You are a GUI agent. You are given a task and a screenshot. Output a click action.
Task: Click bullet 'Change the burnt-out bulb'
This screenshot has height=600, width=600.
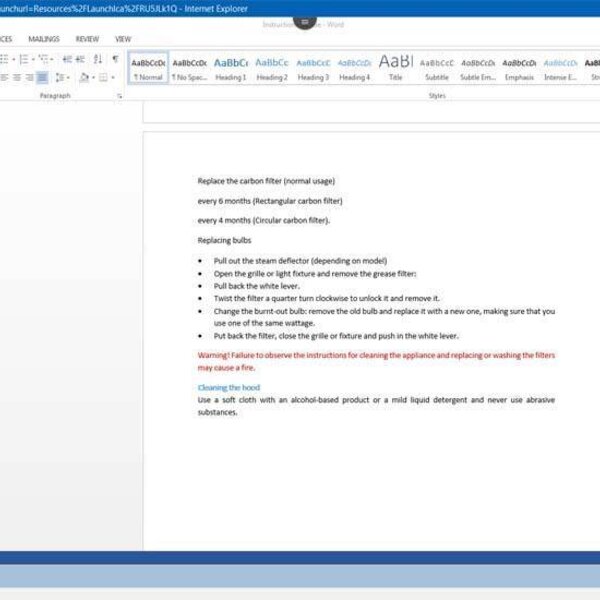click(384, 317)
